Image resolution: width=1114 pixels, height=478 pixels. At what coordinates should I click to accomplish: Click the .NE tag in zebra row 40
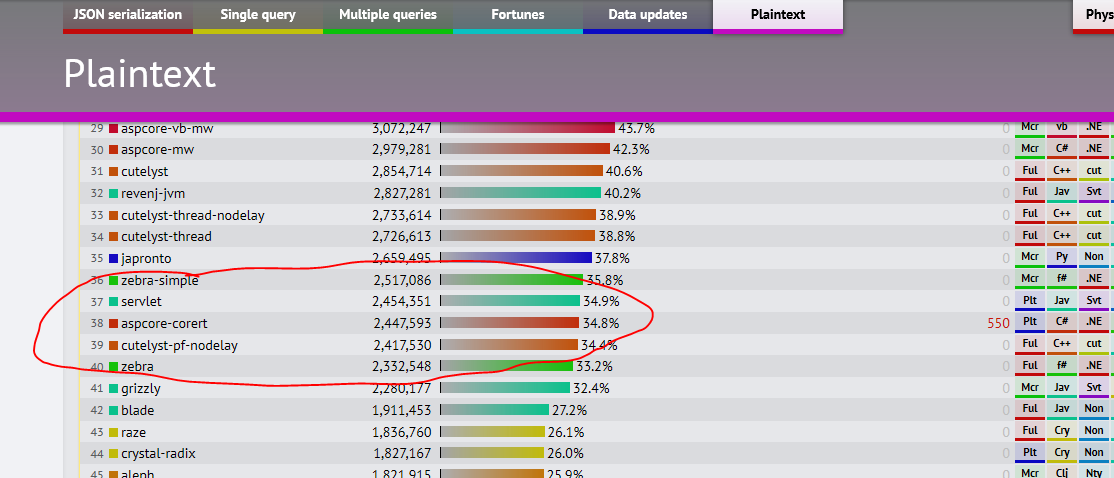coord(1094,366)
